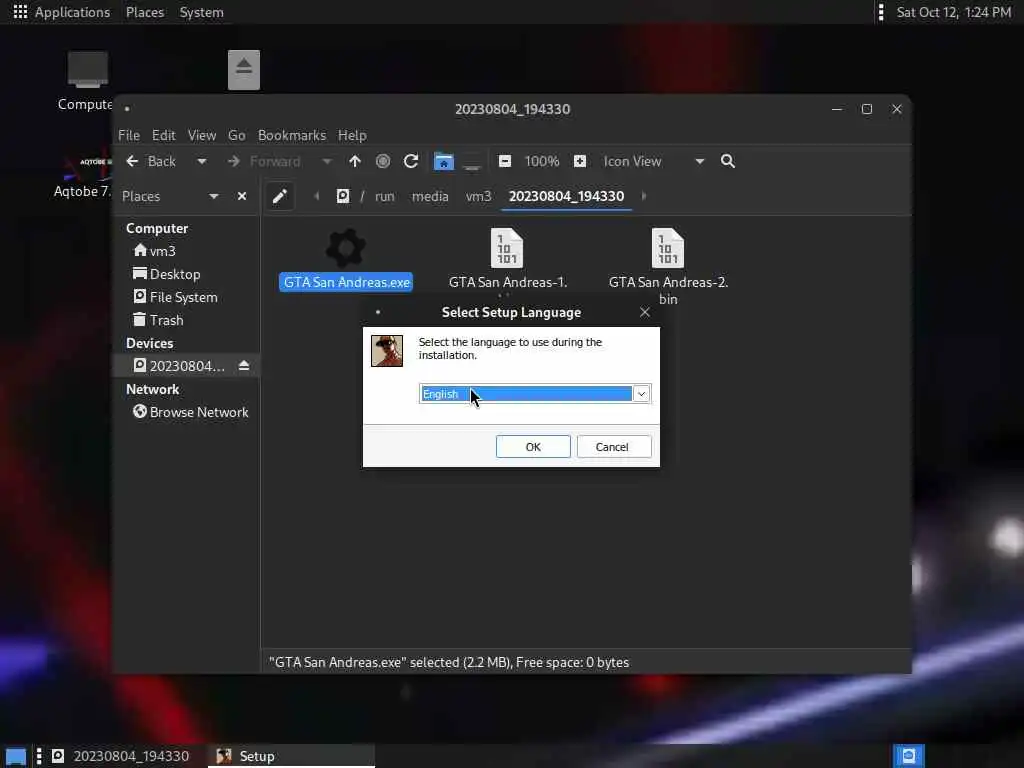This screenshot has height=768, width=1024.
Task: Go up to the parent folder
Action: click(x=355, y=161)
